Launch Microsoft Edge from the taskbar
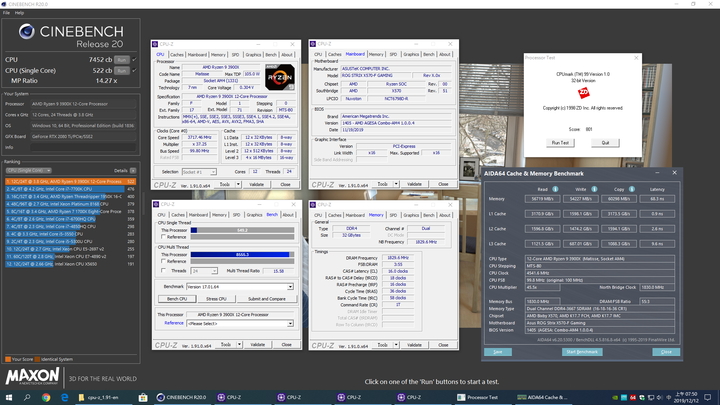Viewport: 720px width, 405px height. pos(64,397)
